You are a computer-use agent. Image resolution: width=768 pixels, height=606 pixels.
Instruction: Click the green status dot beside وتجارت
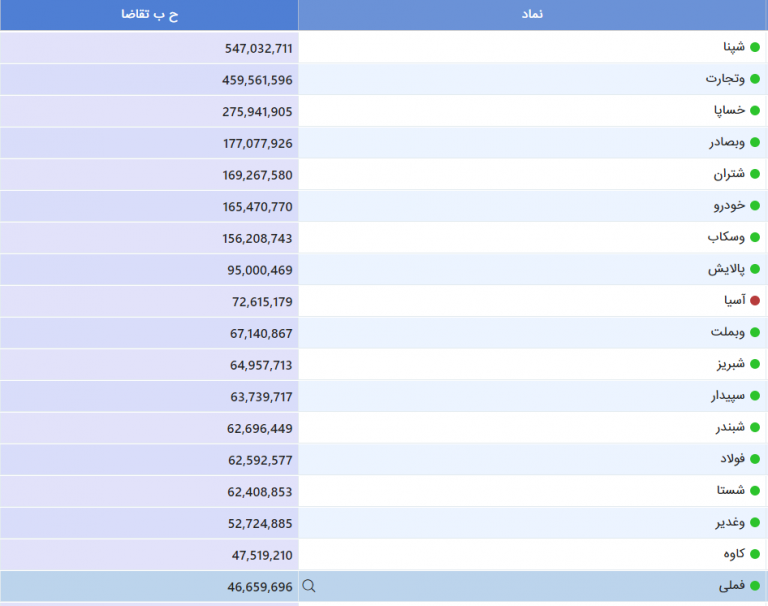point(755,79)
